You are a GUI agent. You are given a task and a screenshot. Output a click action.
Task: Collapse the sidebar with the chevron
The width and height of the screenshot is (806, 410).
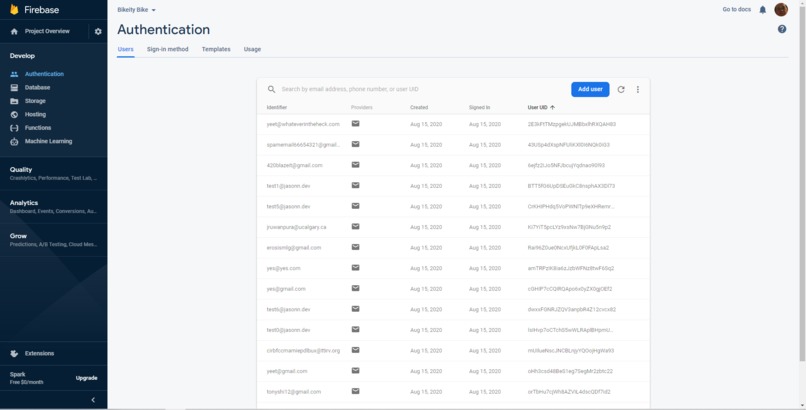click(x=93, y=400)
